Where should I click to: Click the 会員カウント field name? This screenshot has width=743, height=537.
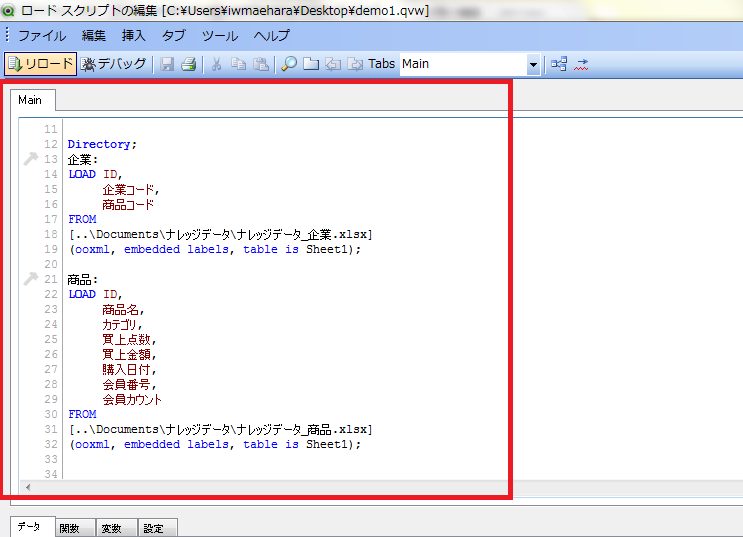coord(132,400)
